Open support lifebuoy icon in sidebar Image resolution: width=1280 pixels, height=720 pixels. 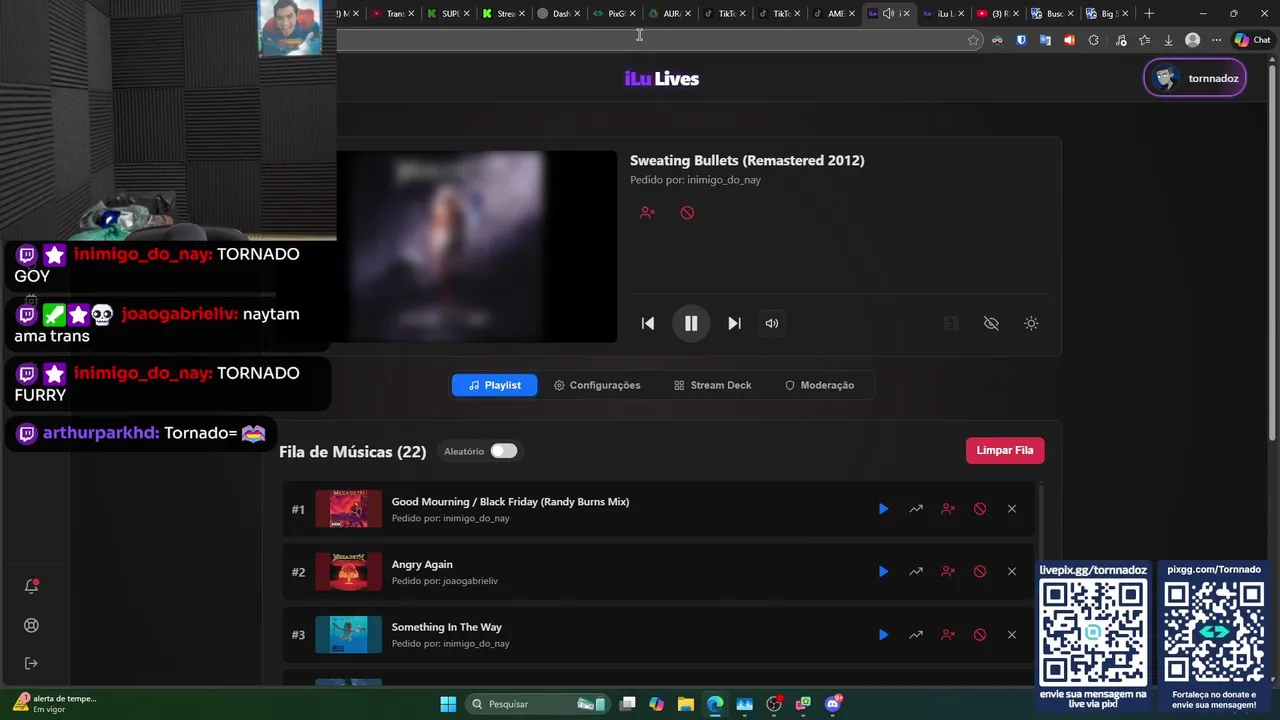31,625
